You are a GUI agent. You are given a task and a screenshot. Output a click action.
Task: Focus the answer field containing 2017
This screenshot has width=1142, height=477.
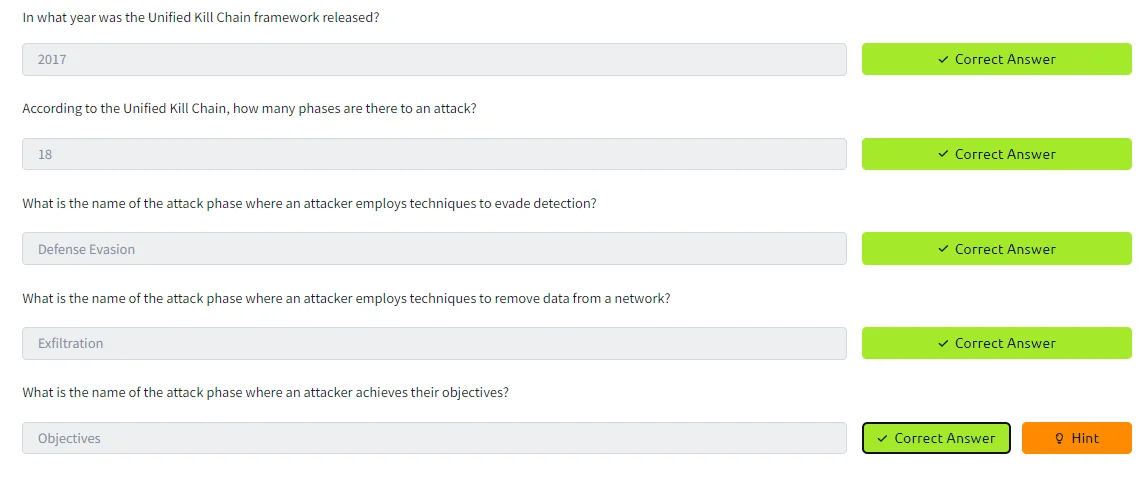pos(434,60)
